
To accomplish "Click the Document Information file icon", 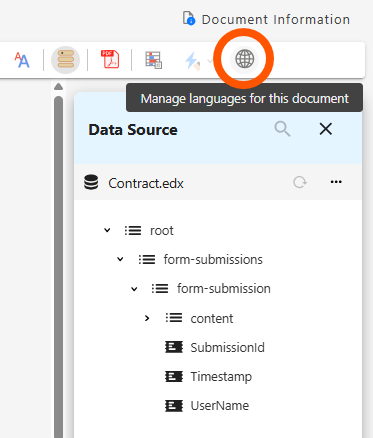I will coord(189,18).
